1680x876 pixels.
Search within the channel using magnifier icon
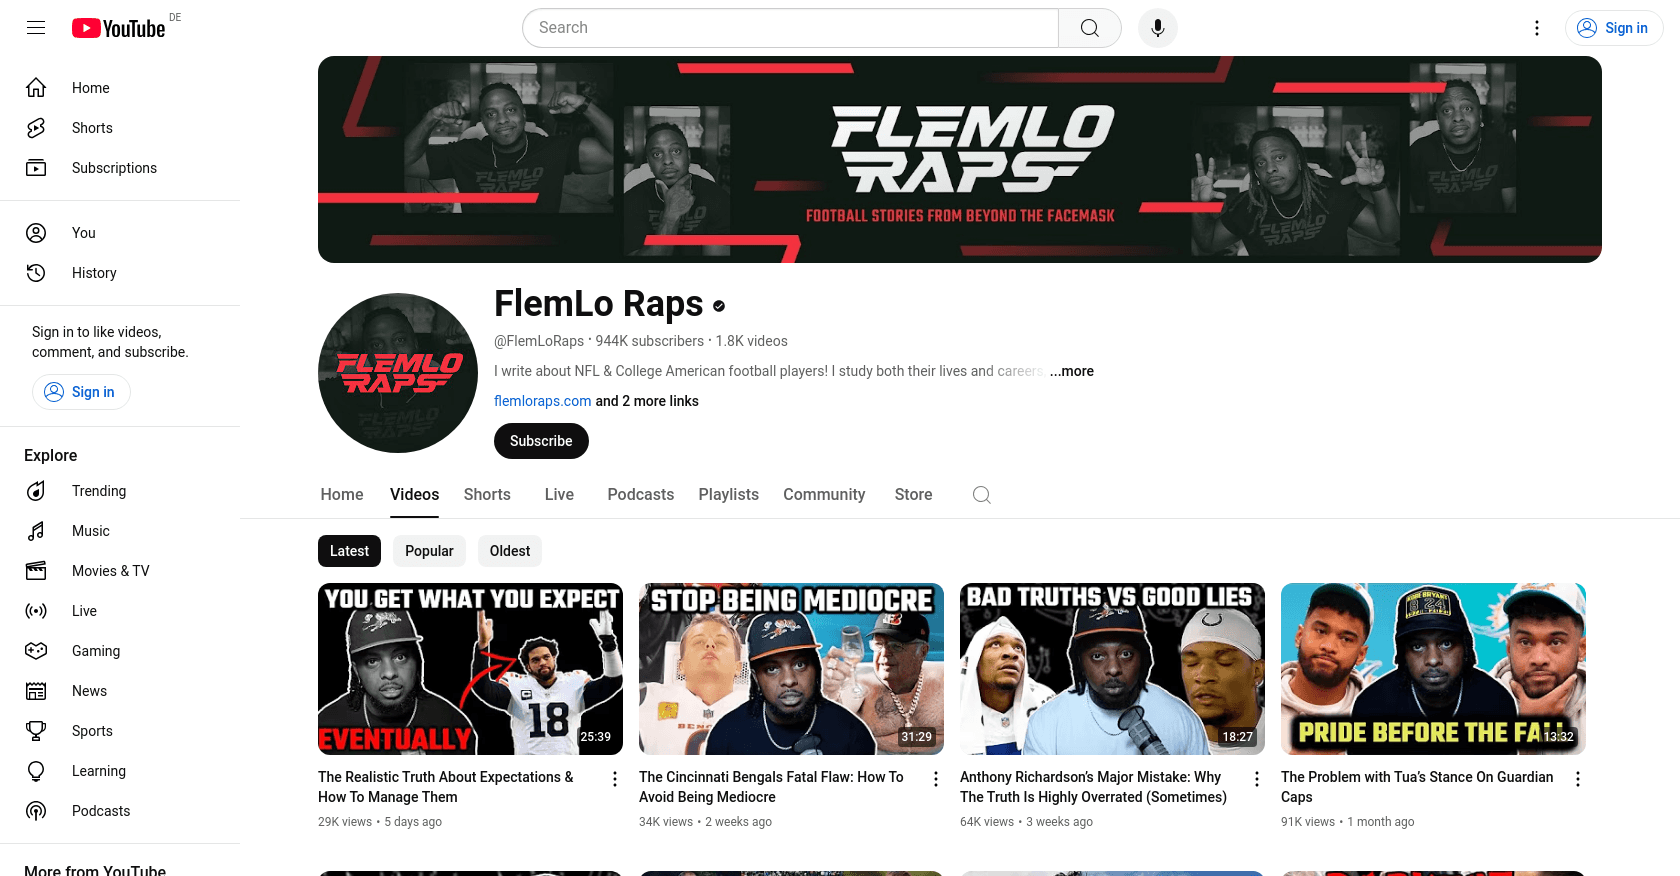982,495
